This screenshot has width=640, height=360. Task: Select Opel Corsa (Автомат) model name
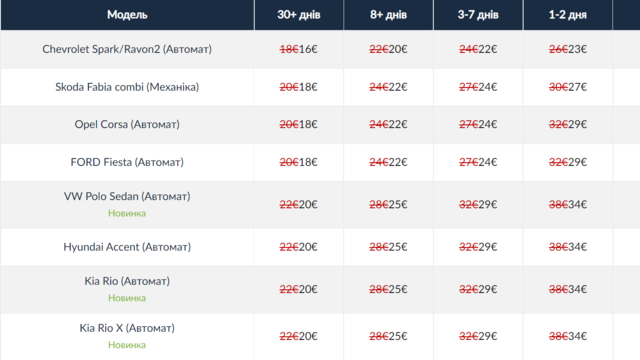pos(127,124)
